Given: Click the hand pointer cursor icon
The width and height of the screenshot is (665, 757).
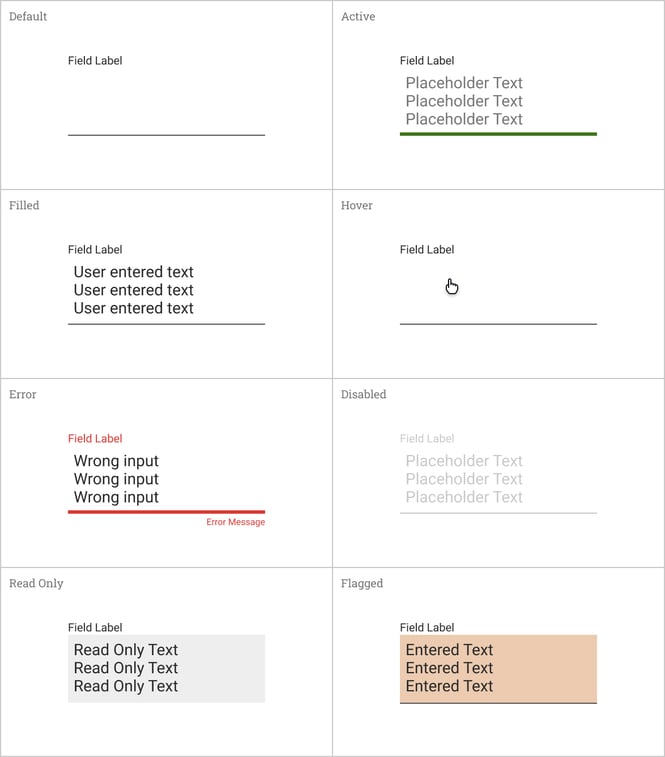Looking at the screenshot, I should coord(452,287).
